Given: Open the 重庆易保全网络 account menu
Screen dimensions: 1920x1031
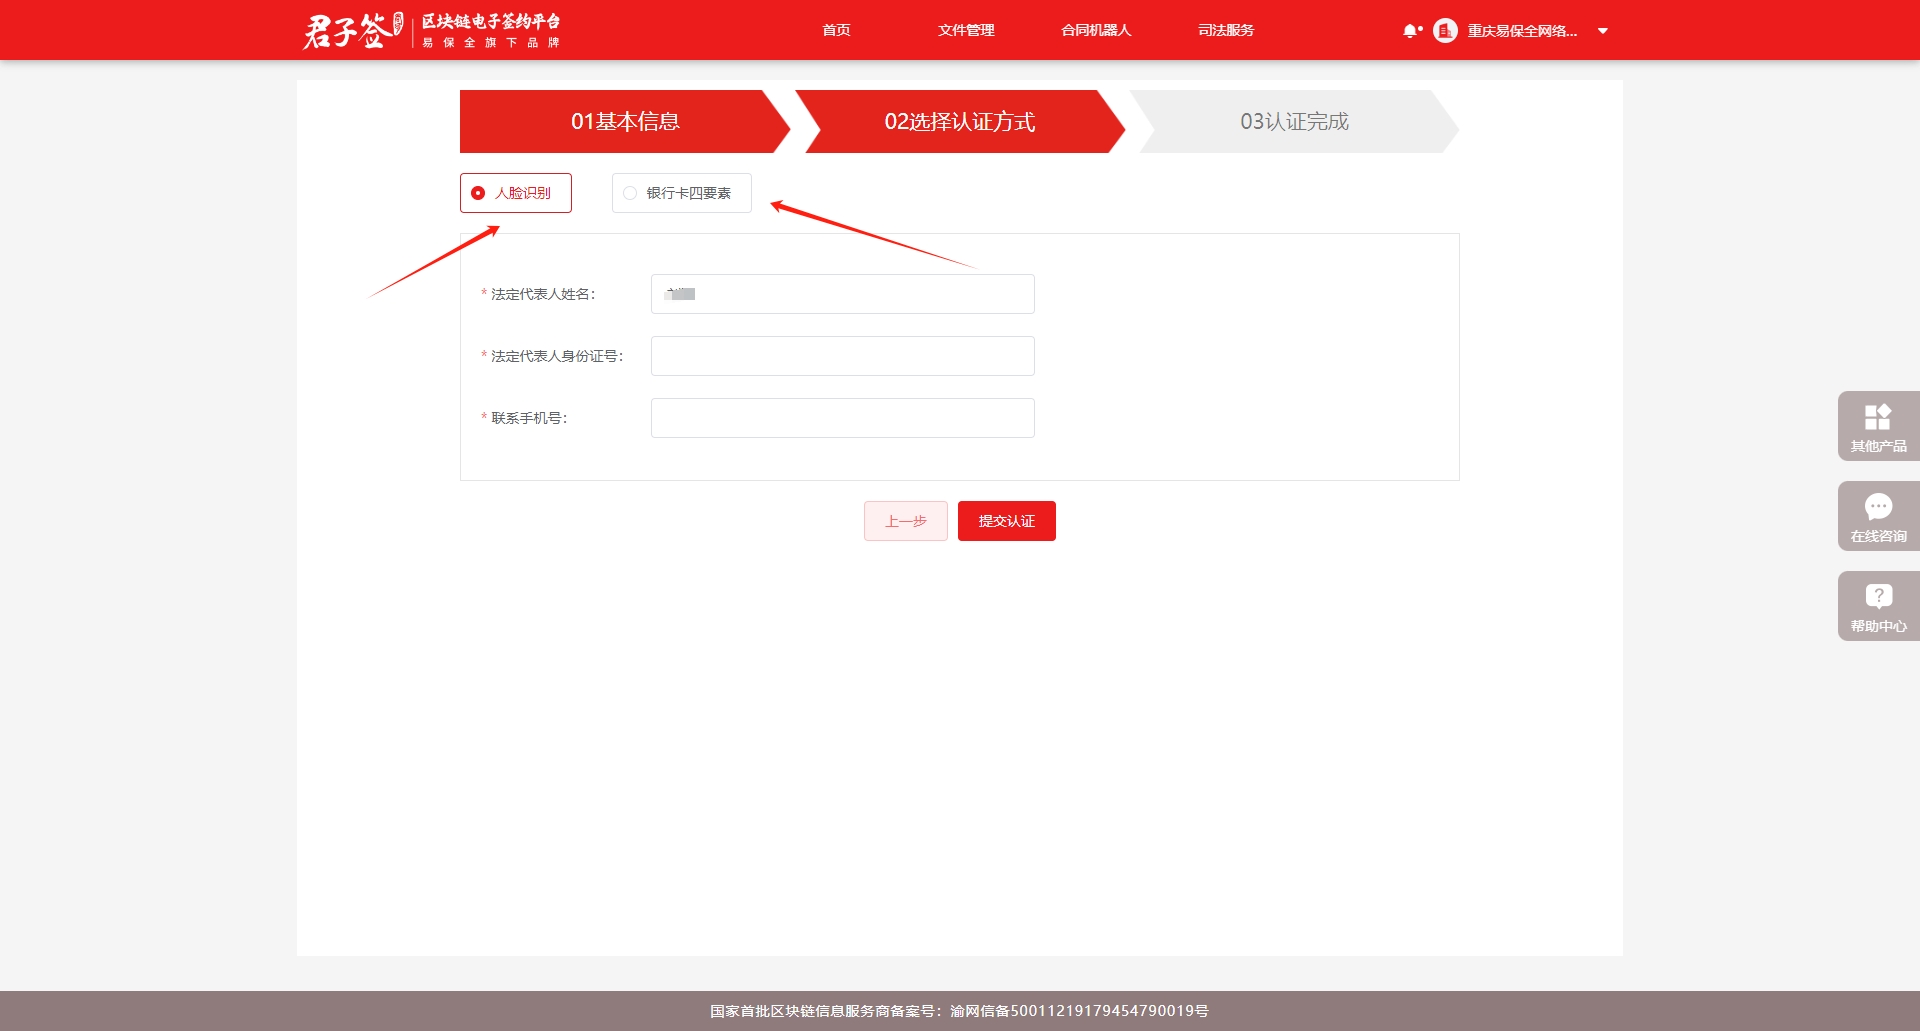Looking at the screenshot, I should coord(1521,31).
